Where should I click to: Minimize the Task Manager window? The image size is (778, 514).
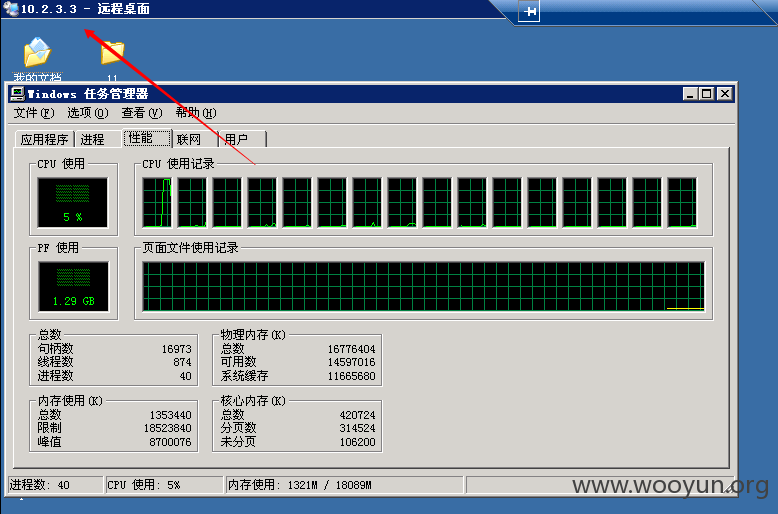click(690, 93)
